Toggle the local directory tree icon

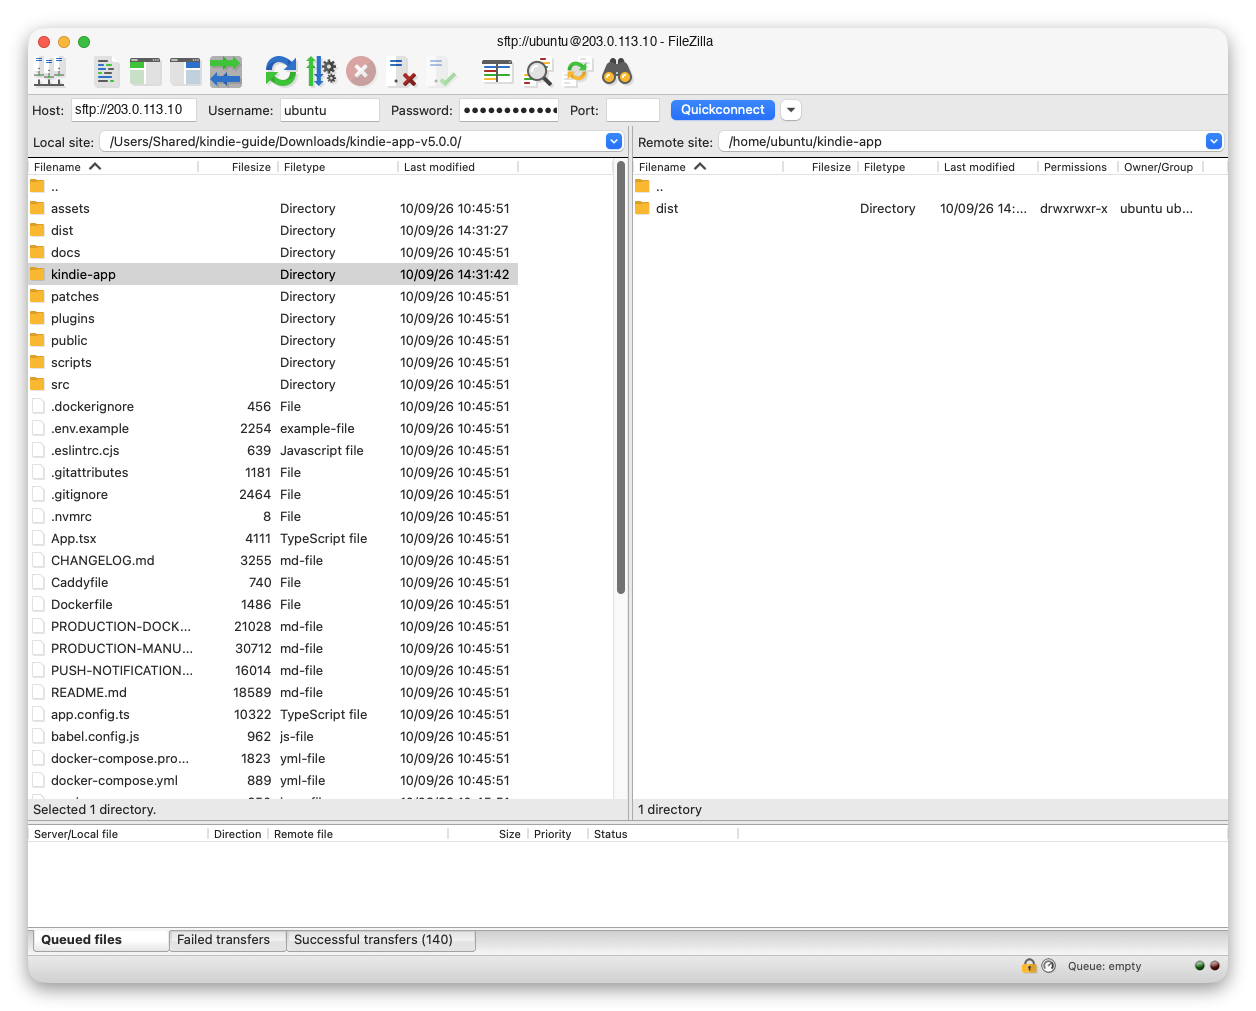point(145,71)
